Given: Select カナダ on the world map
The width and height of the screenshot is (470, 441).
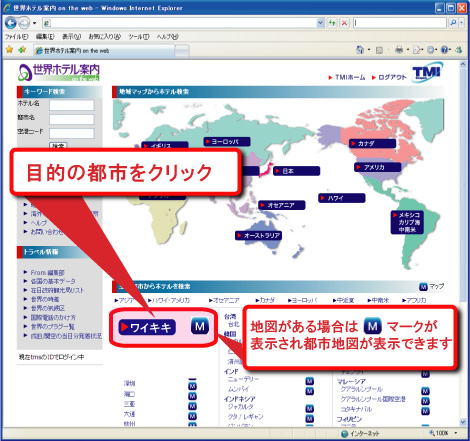Looking at the screenshot, I should pyautogui.click(x=372, y=144).
